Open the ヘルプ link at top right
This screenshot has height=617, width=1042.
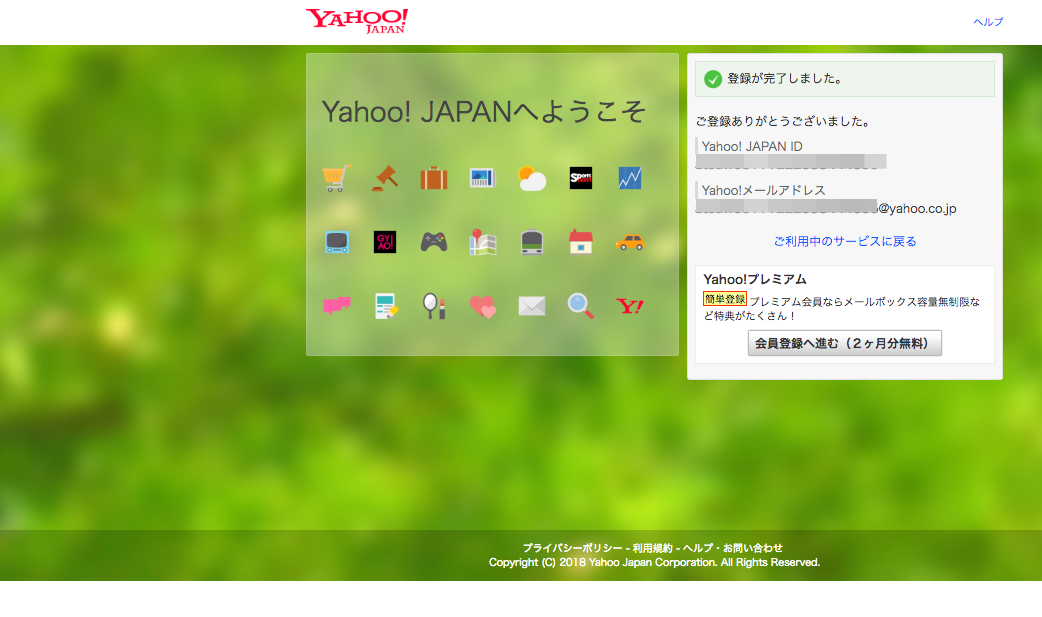point(988,22)
